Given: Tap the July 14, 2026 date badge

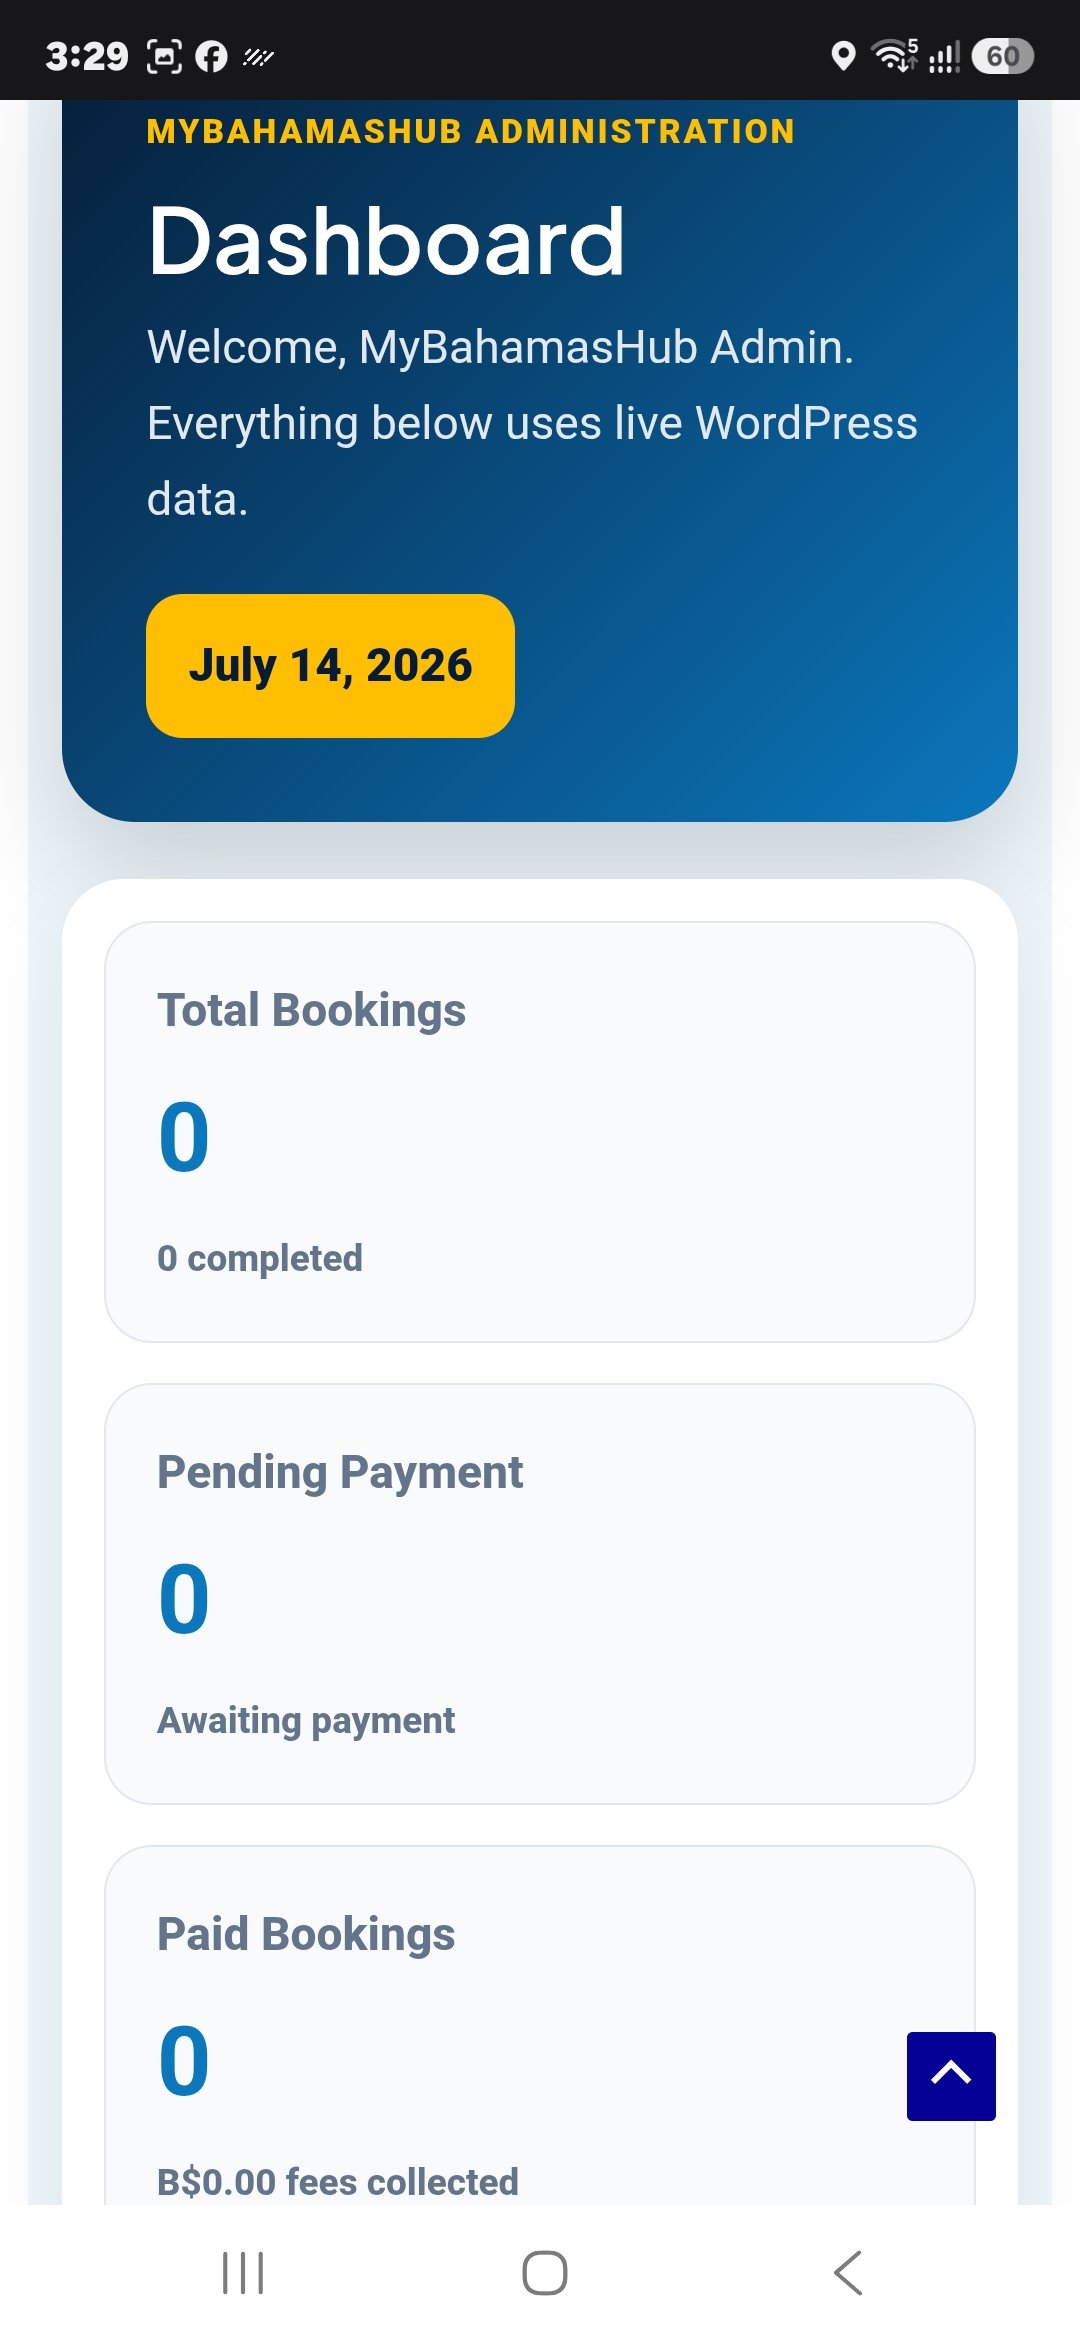Looking at the screenshot, I should point(330,666).
